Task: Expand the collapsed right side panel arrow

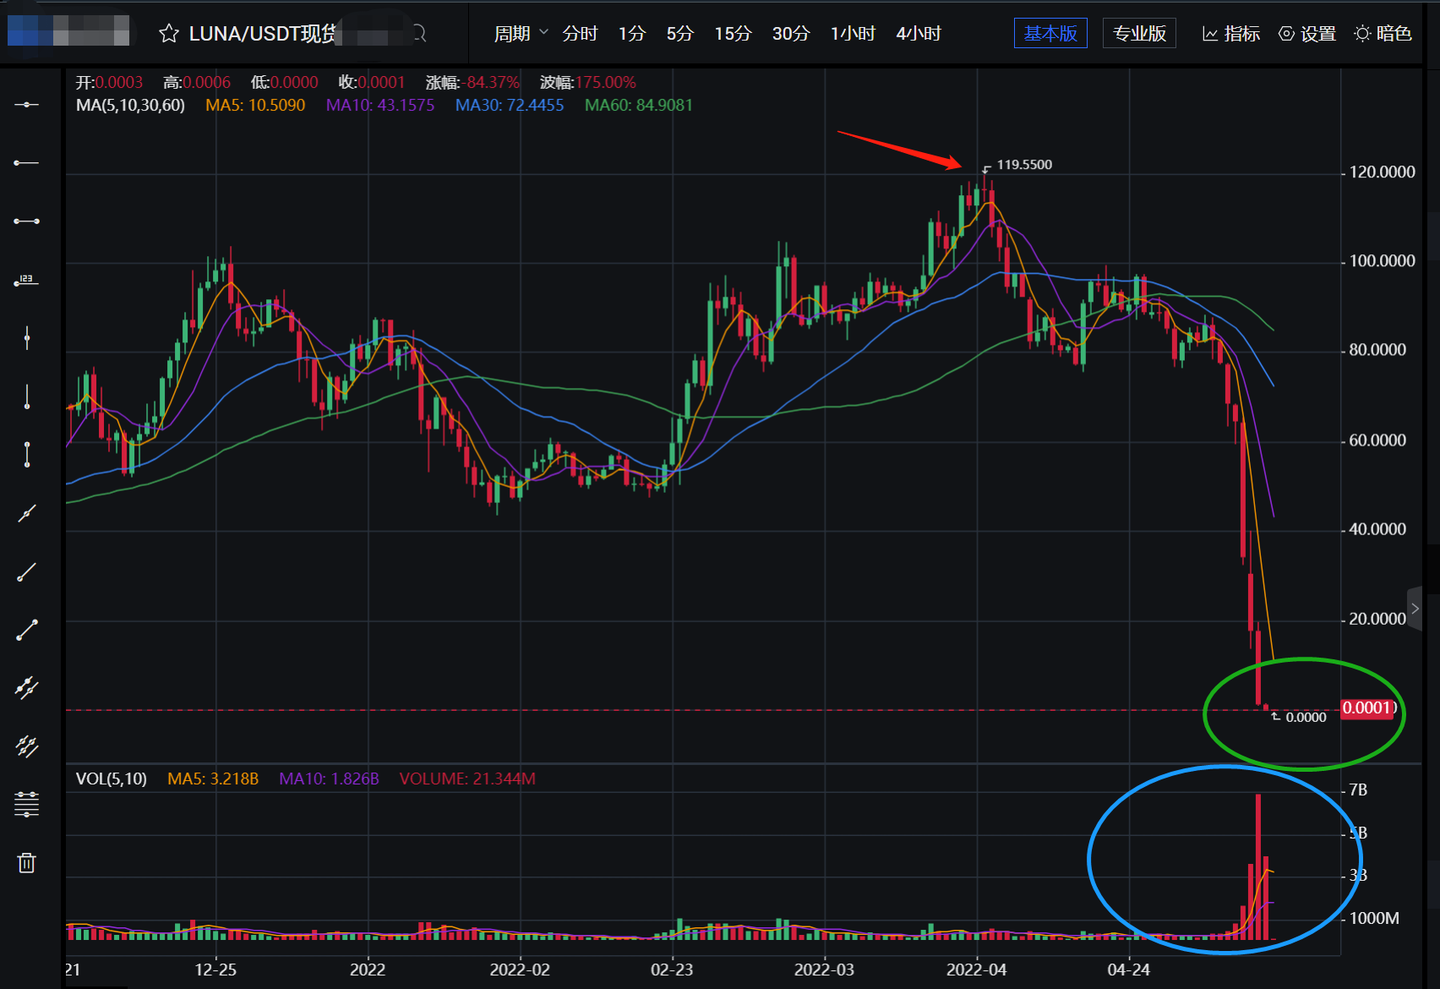Action: click(x=1414, y=608)
